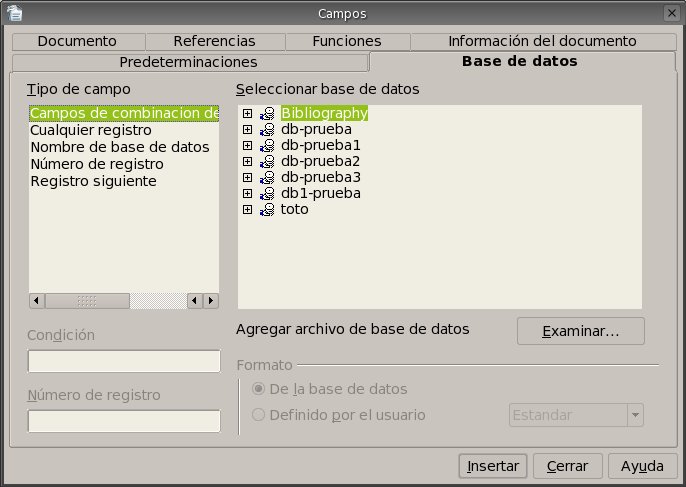
Task: Expand the Bibliography database tree node
Action: pos(248,114)
